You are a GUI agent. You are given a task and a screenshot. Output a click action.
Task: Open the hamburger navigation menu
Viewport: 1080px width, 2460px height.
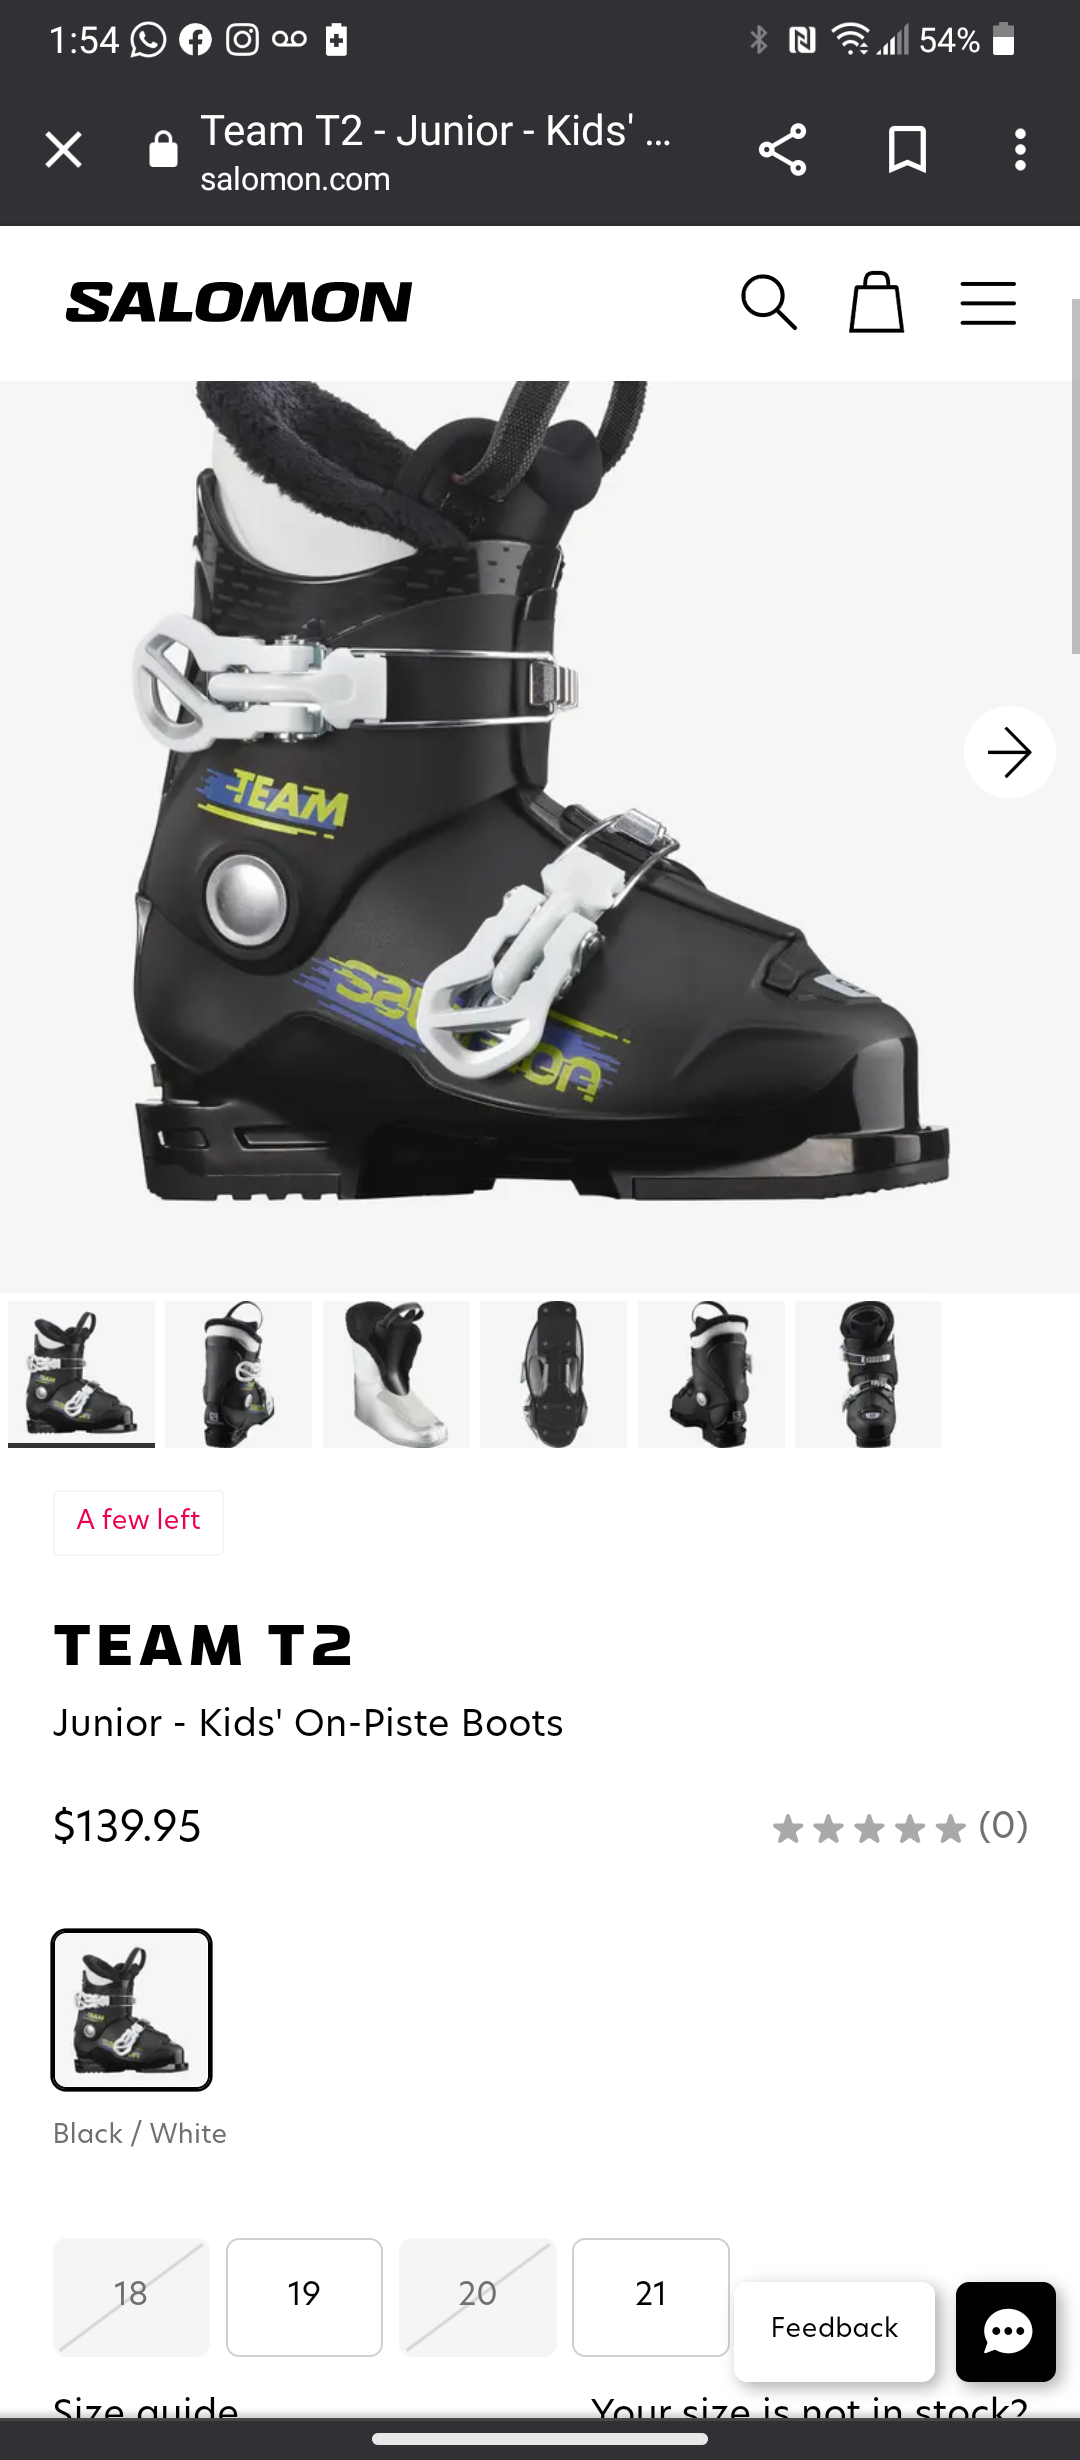(x=988, y=303)
